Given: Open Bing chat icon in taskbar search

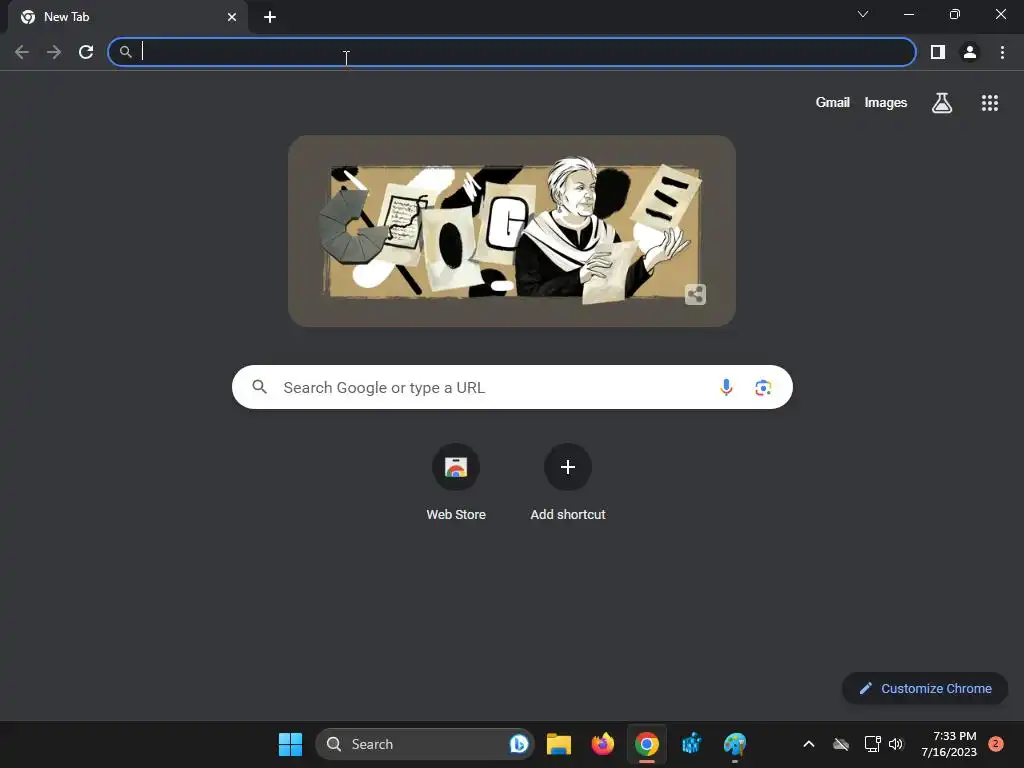Looking at the screenshot, I should pyautogui.click(x=519, y=744).
